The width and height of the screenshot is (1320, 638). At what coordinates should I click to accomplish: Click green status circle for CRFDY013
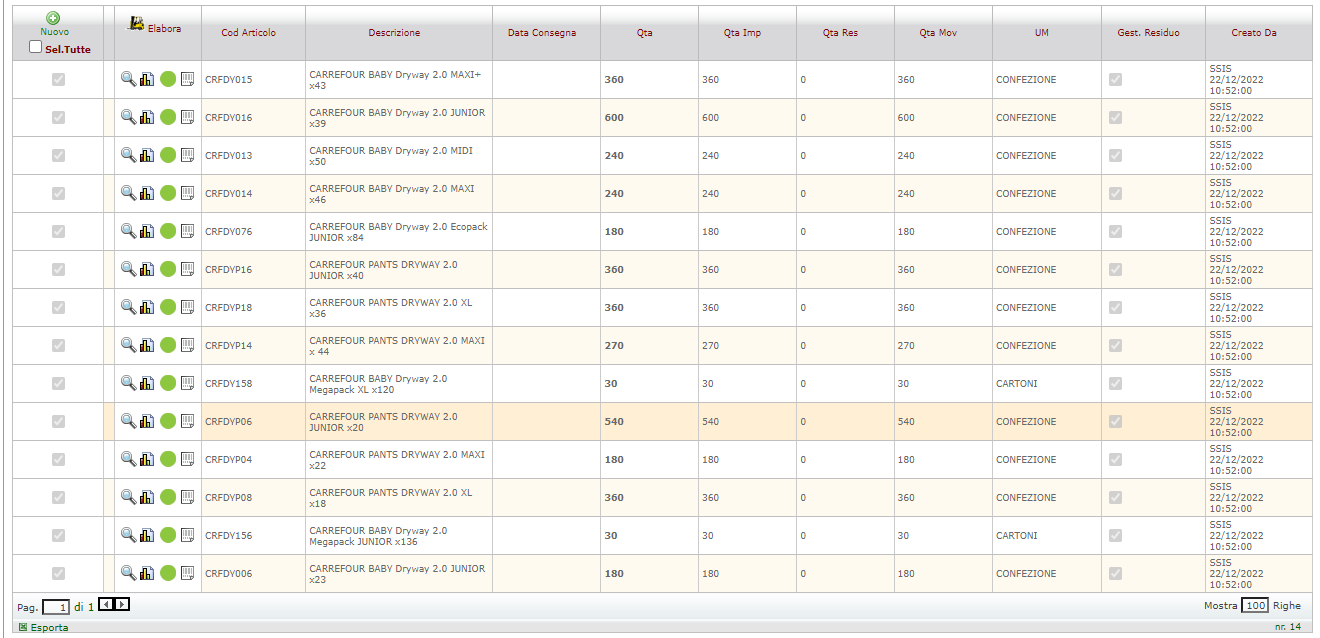[x=168, y=156]
